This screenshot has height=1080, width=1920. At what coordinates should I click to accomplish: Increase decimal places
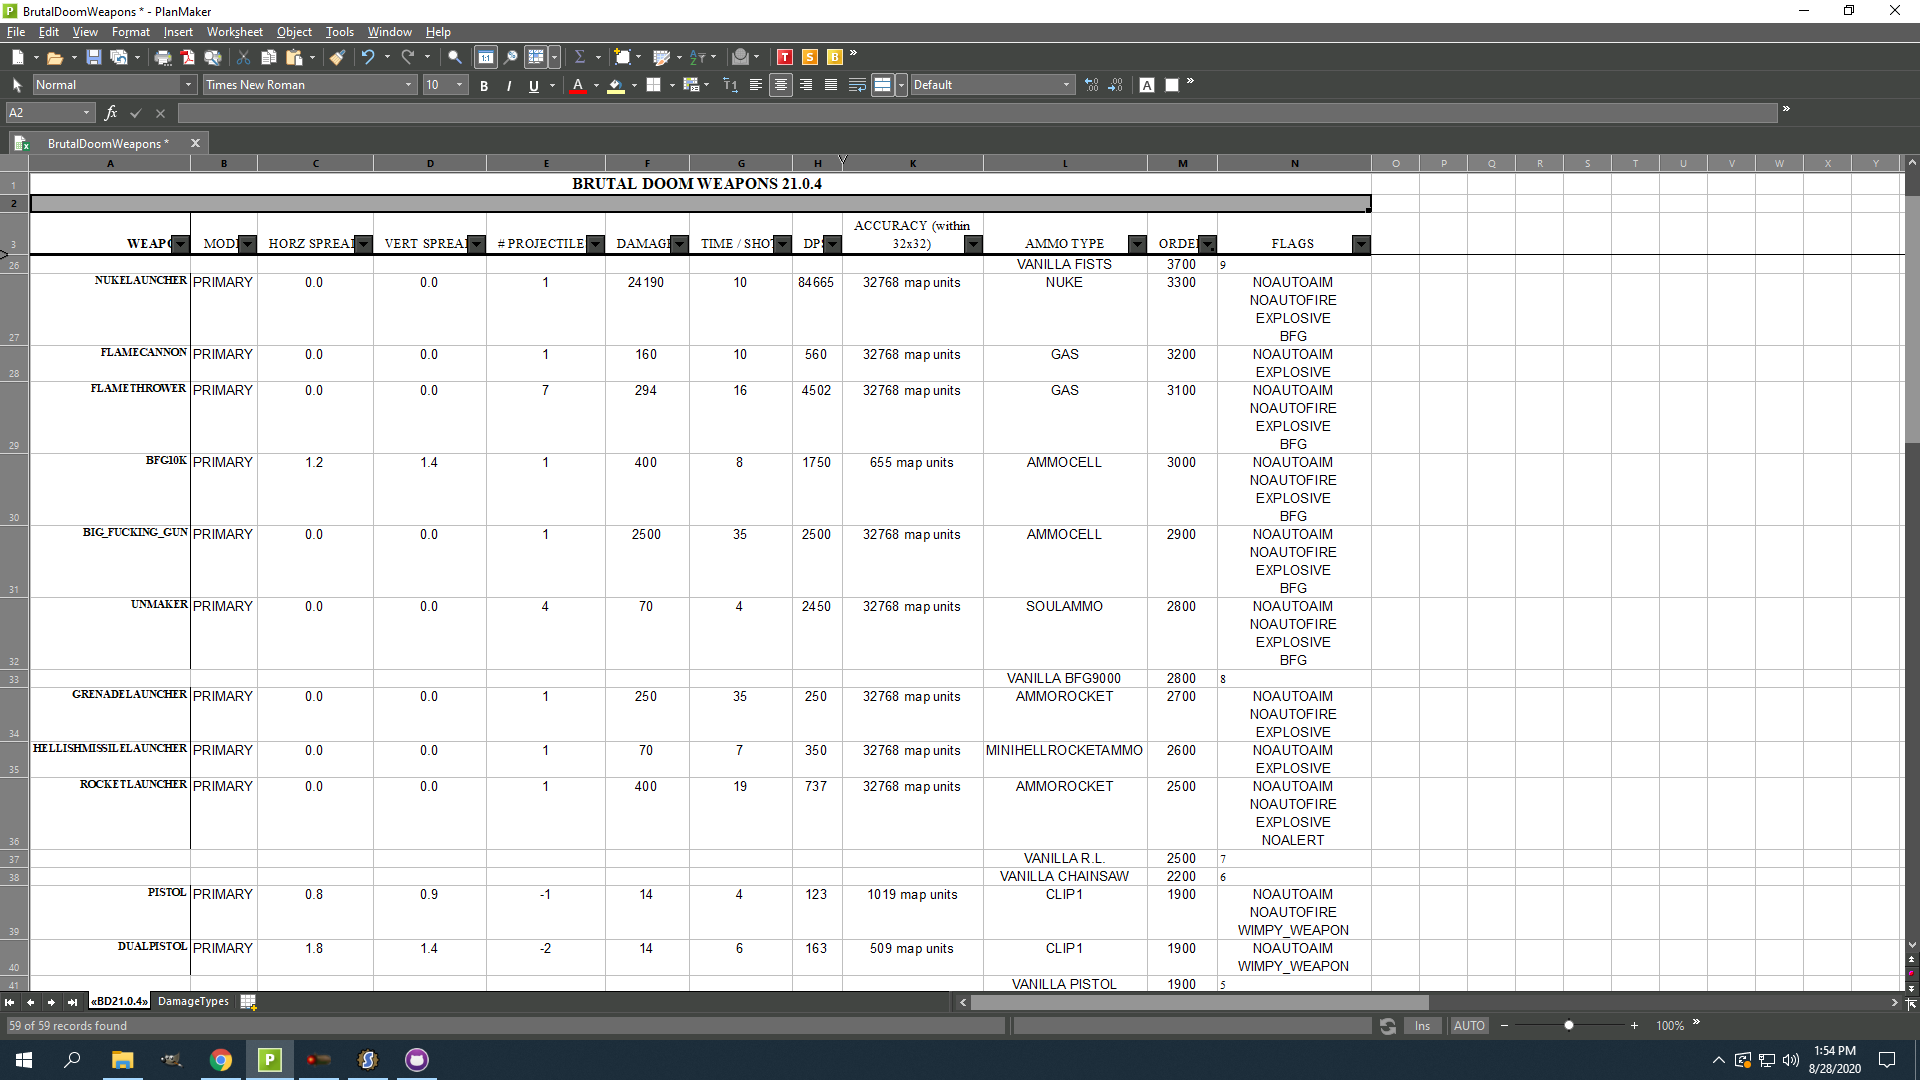pos(1089,85)
